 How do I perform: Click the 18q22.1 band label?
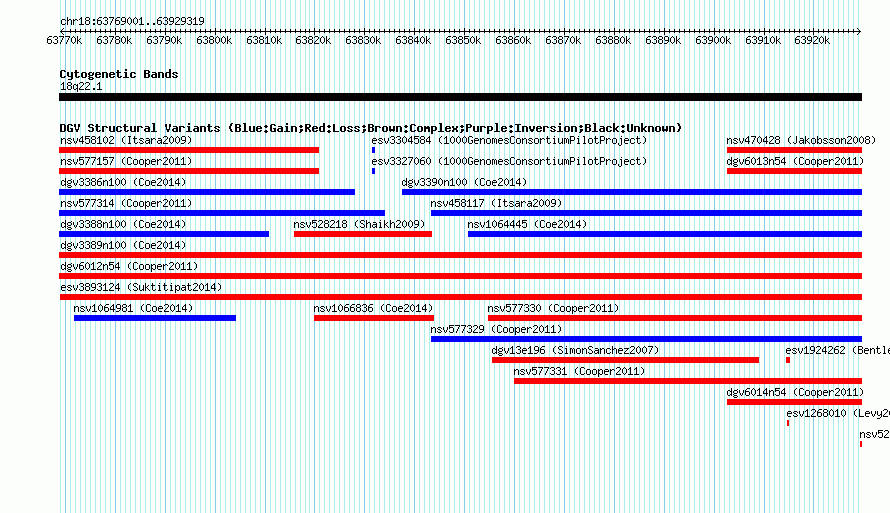(x=81, y=86)
